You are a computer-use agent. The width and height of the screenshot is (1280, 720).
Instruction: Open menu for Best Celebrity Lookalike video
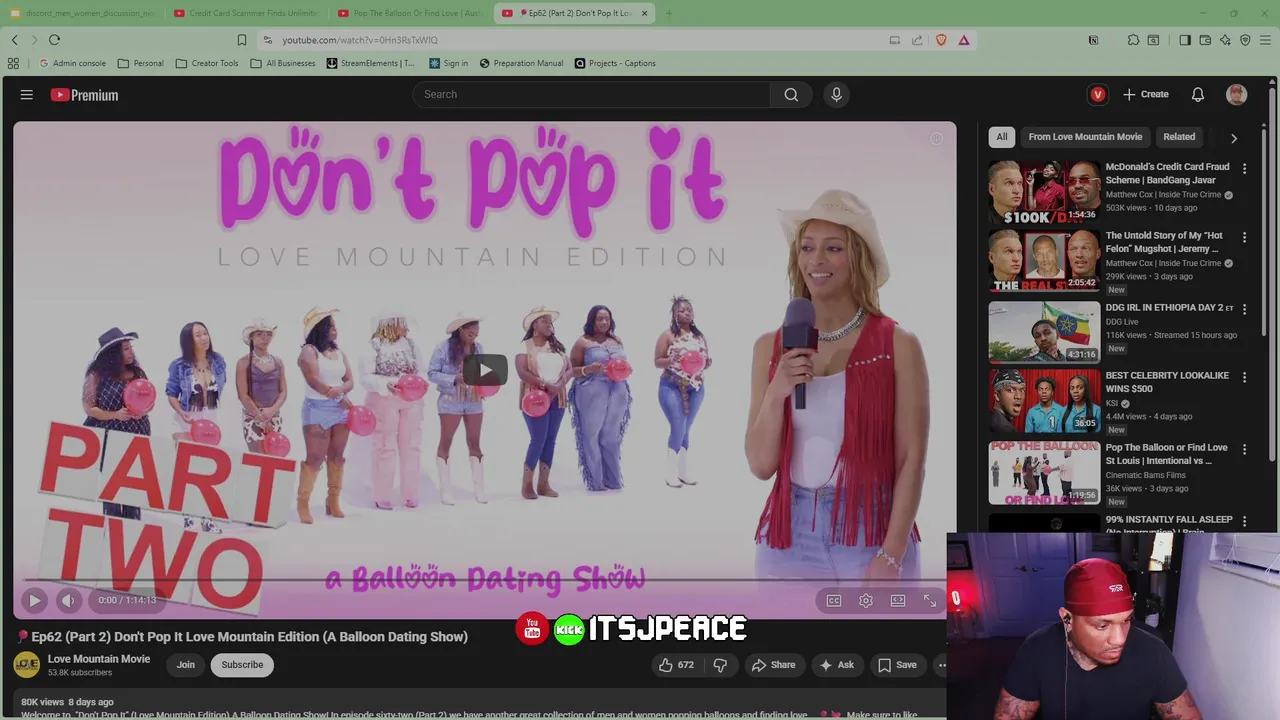[x=1244, y=377]
